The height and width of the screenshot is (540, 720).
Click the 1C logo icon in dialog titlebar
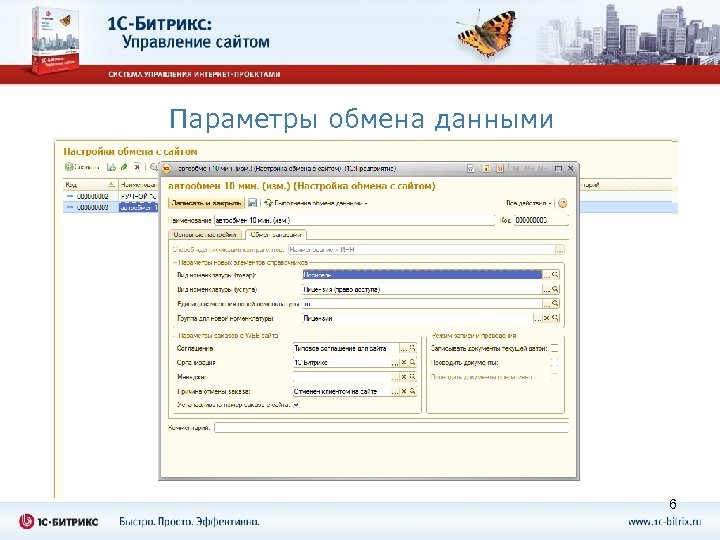[166, 169]
